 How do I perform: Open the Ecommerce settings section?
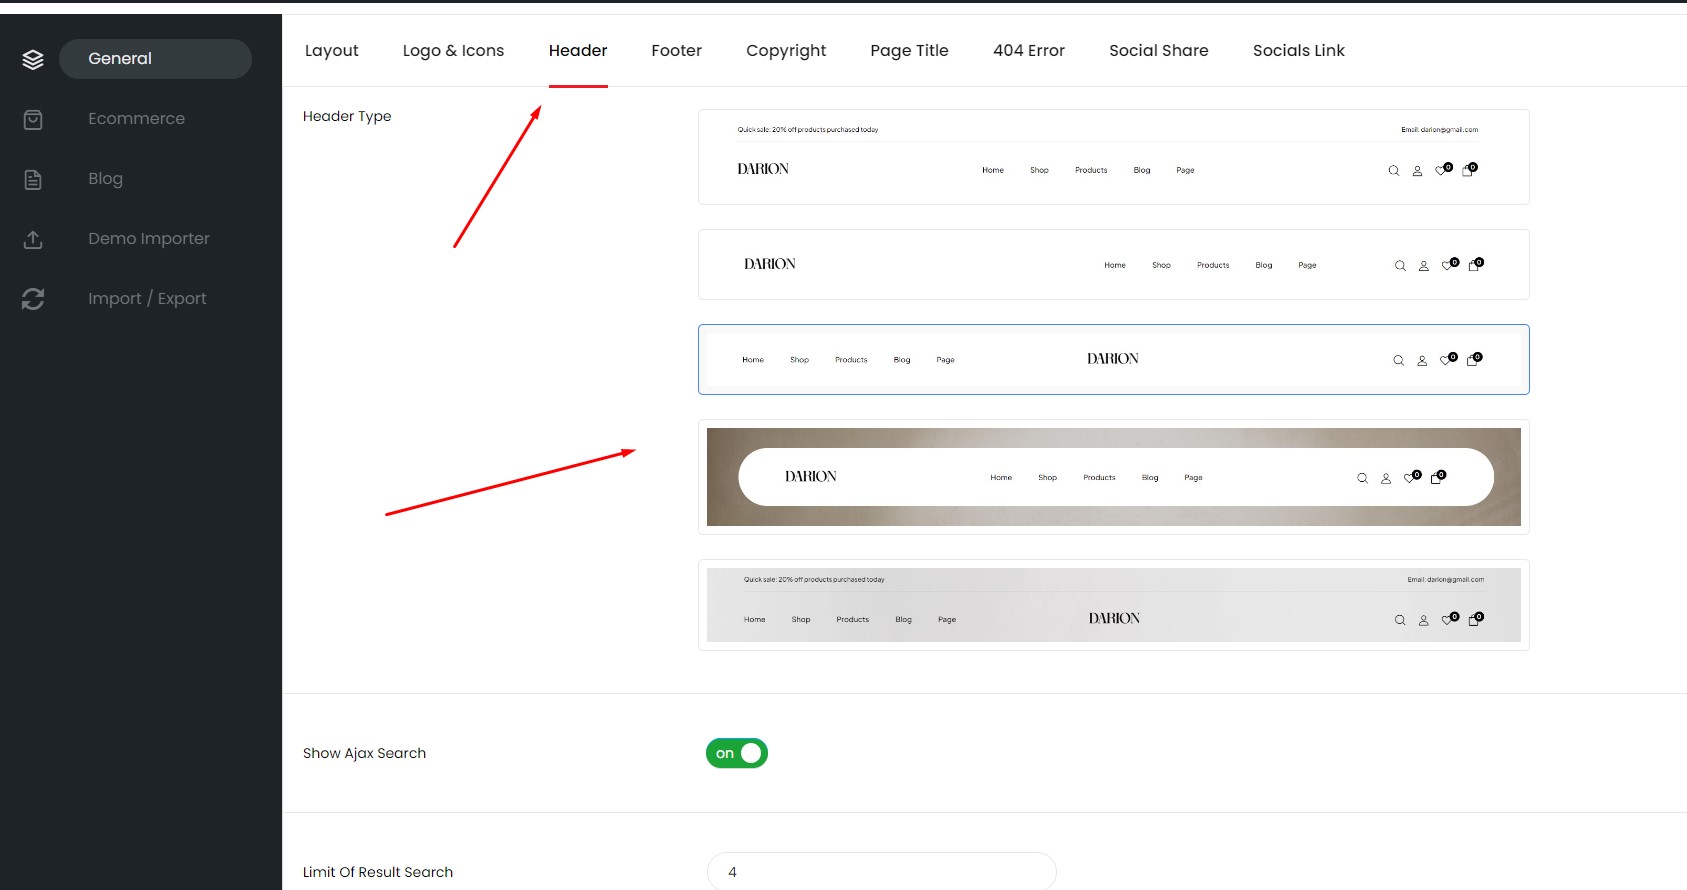[x=137, y=119]
